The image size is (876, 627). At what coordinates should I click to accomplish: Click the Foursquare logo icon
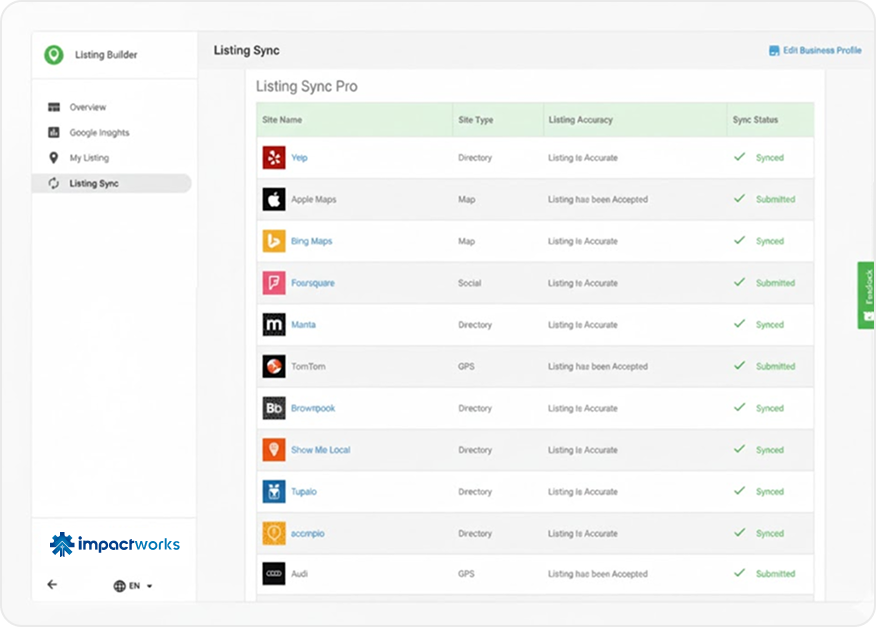click(x=274, y=283)
